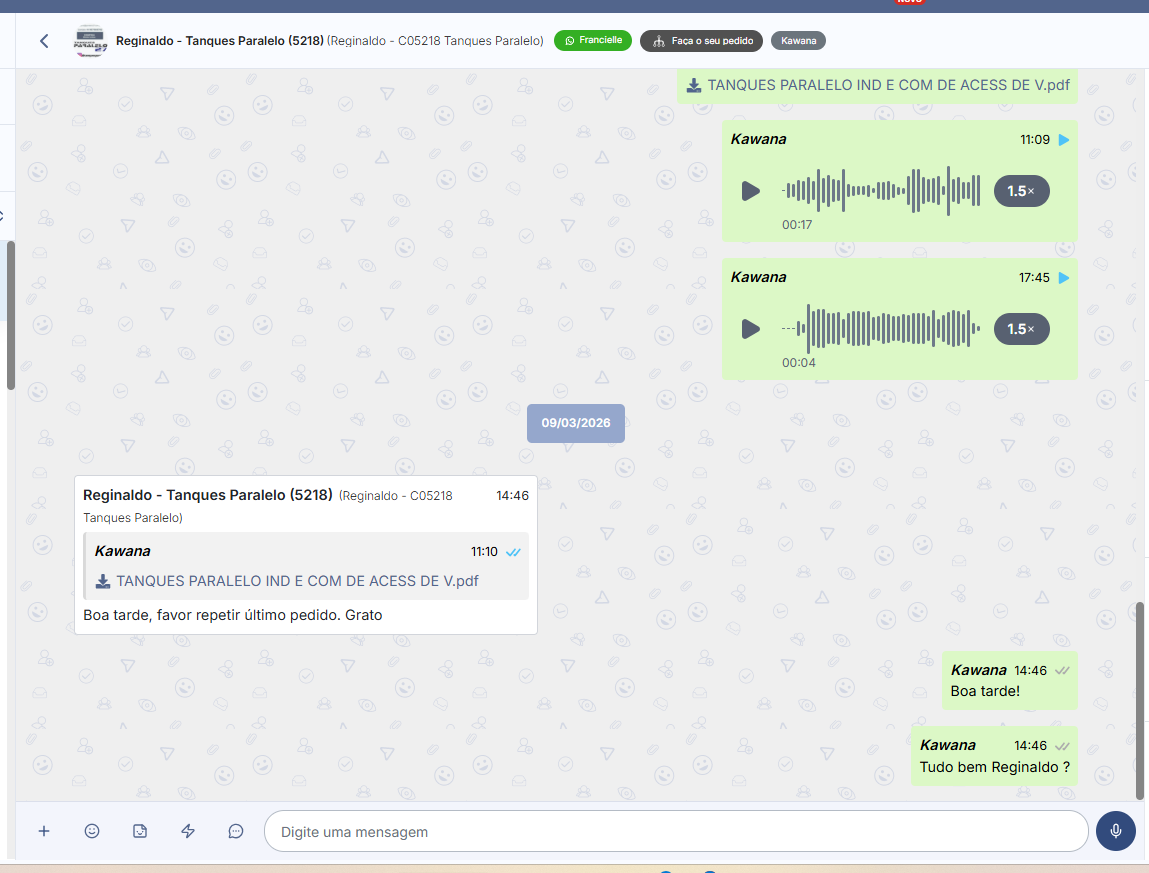Play the 00:17 audio message
Image resolution: width=1149 pixels, height=873 pixels.
coord(751,191)
